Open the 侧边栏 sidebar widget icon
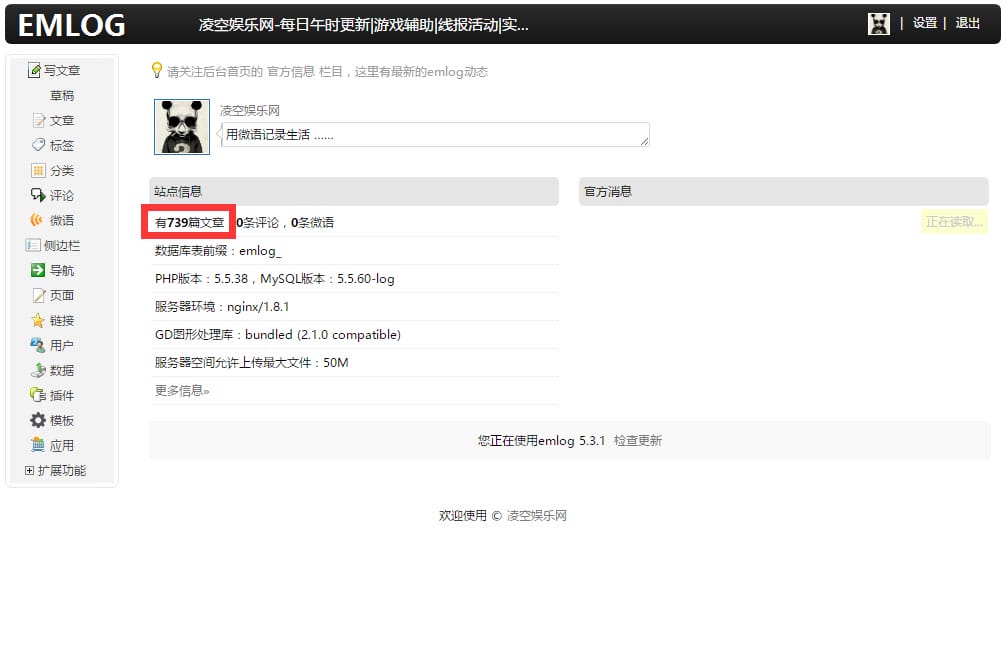Screen dimensions: 1006x647 click(35, 245)
